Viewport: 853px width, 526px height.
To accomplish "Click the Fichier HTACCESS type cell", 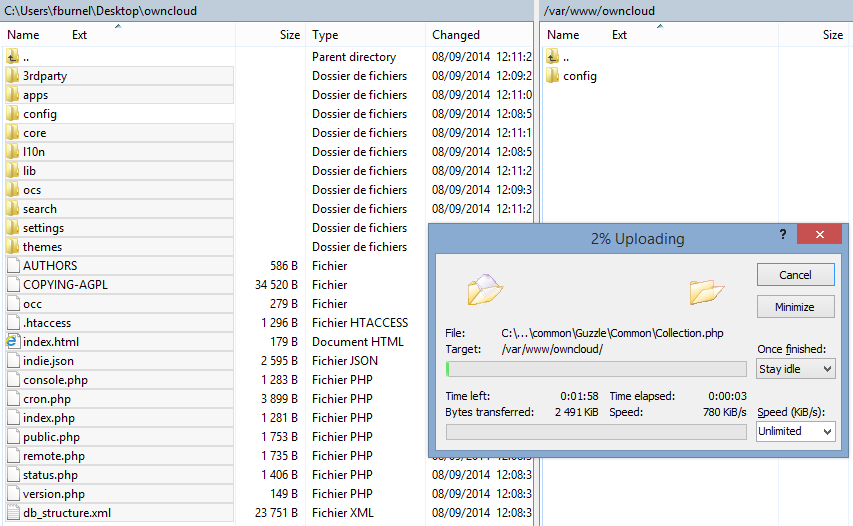I will (x=360, y=323).
